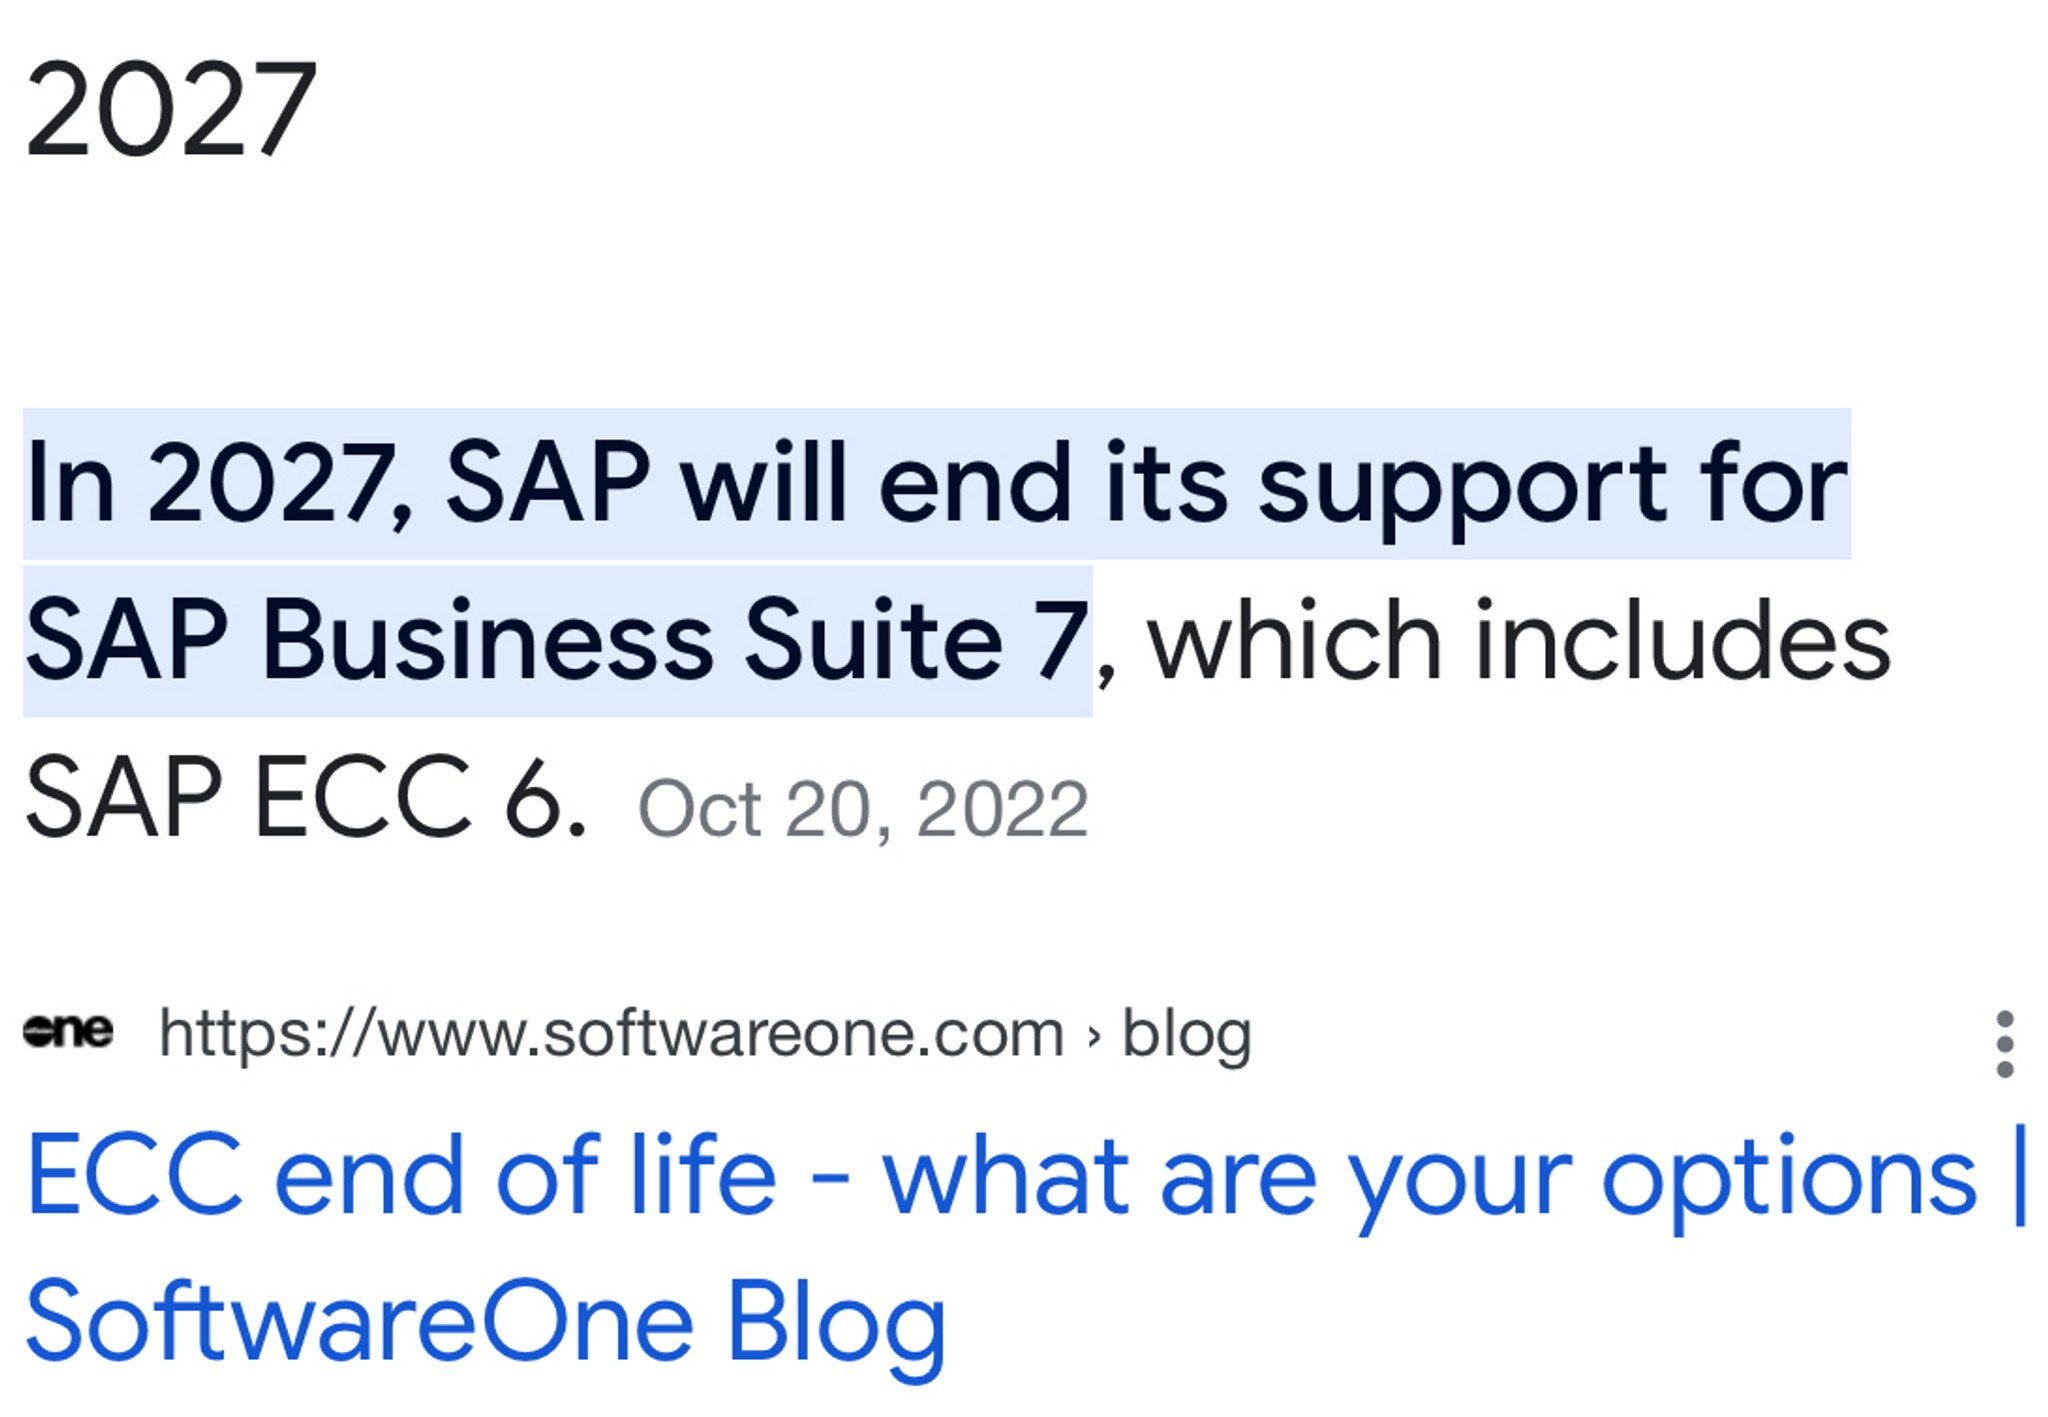Open the softwareone.com URL text
Viewport: 2048px width, 1417px height.
[x=611, y=1034]
